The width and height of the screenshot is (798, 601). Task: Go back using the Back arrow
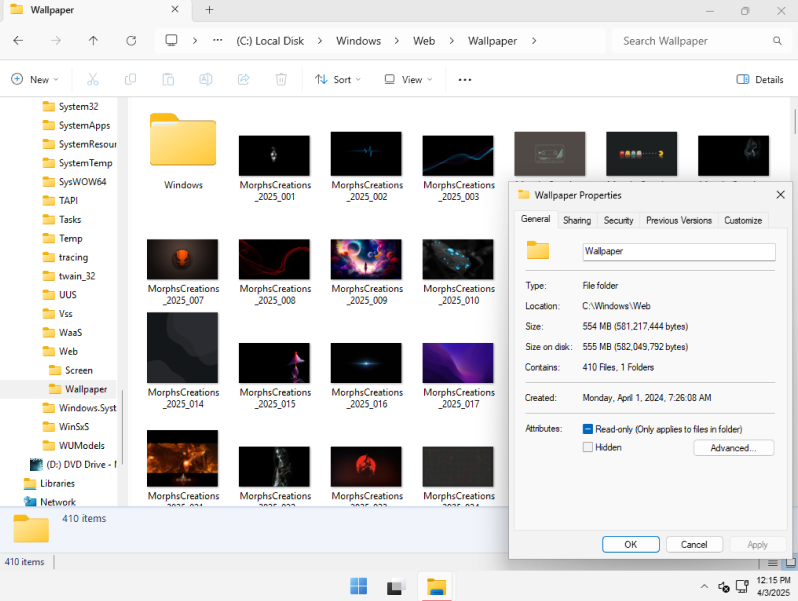[18, 41]
